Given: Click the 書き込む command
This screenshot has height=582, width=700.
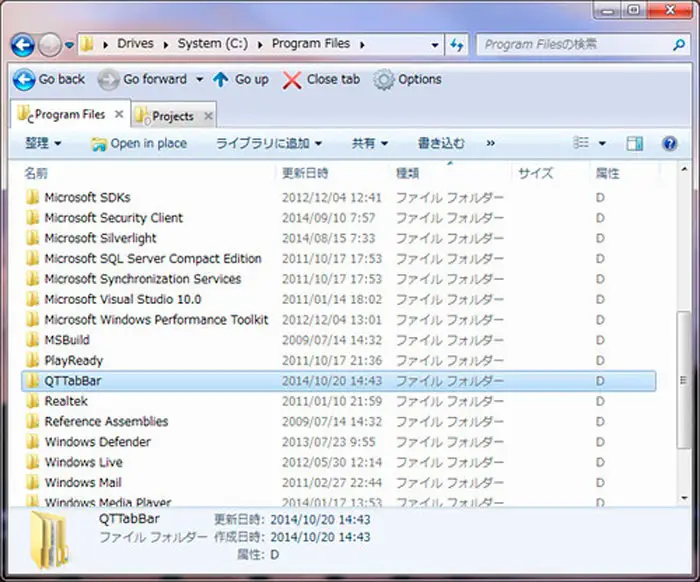Looking at the screenshot, I should point(441,143).
